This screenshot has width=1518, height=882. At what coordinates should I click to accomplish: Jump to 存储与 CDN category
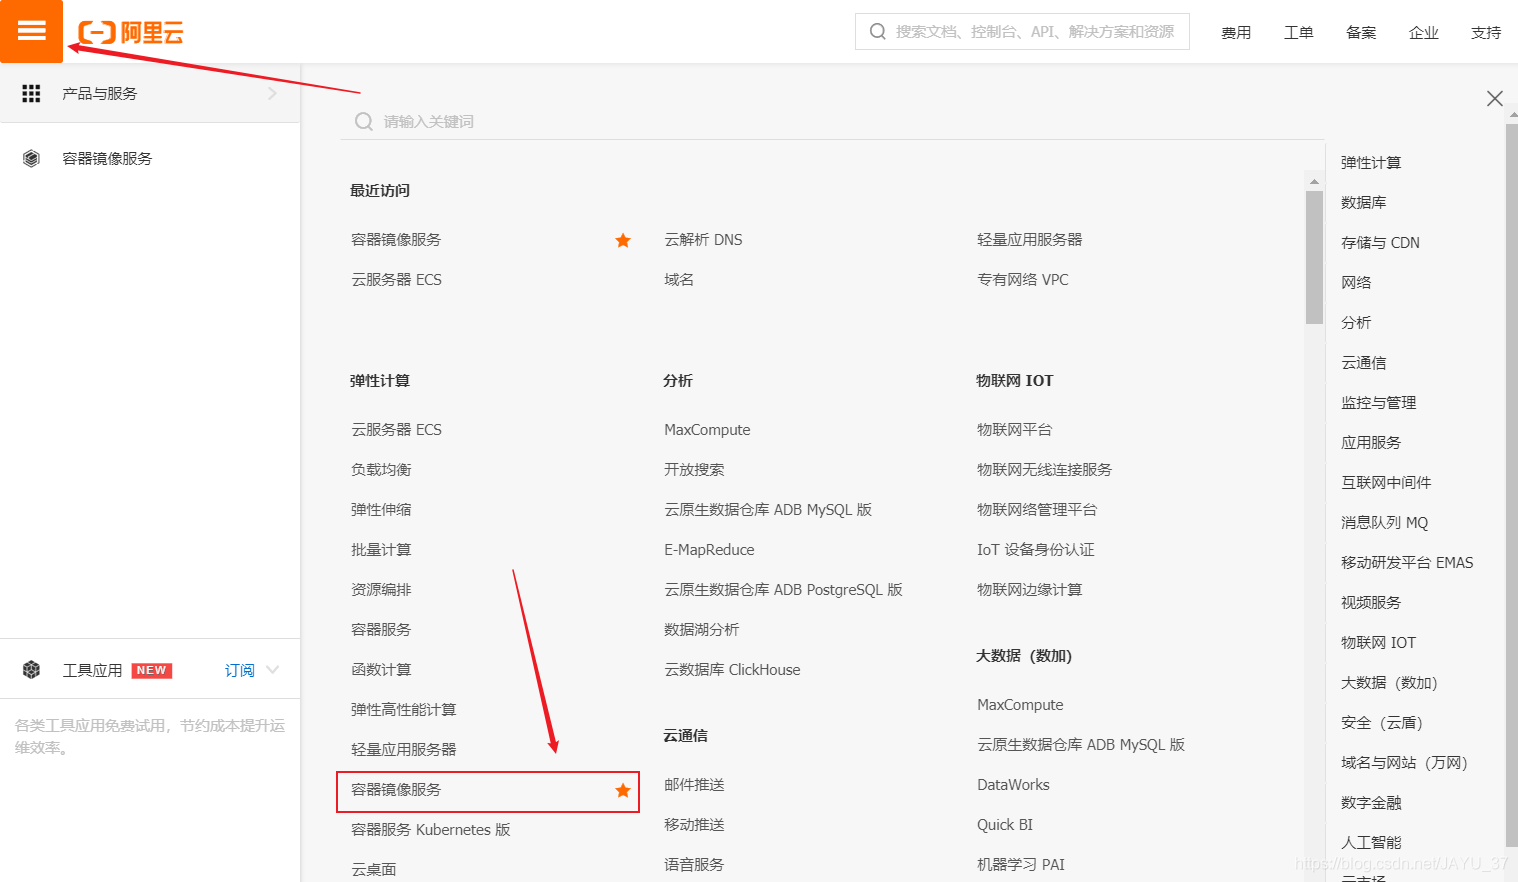1380,243
